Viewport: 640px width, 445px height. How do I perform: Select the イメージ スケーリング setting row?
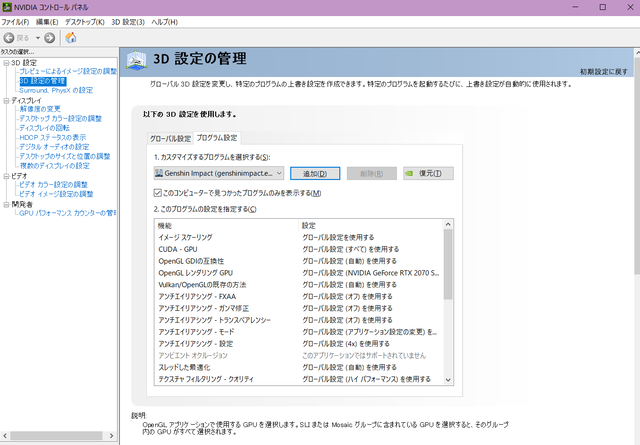(x=299, y=237)
